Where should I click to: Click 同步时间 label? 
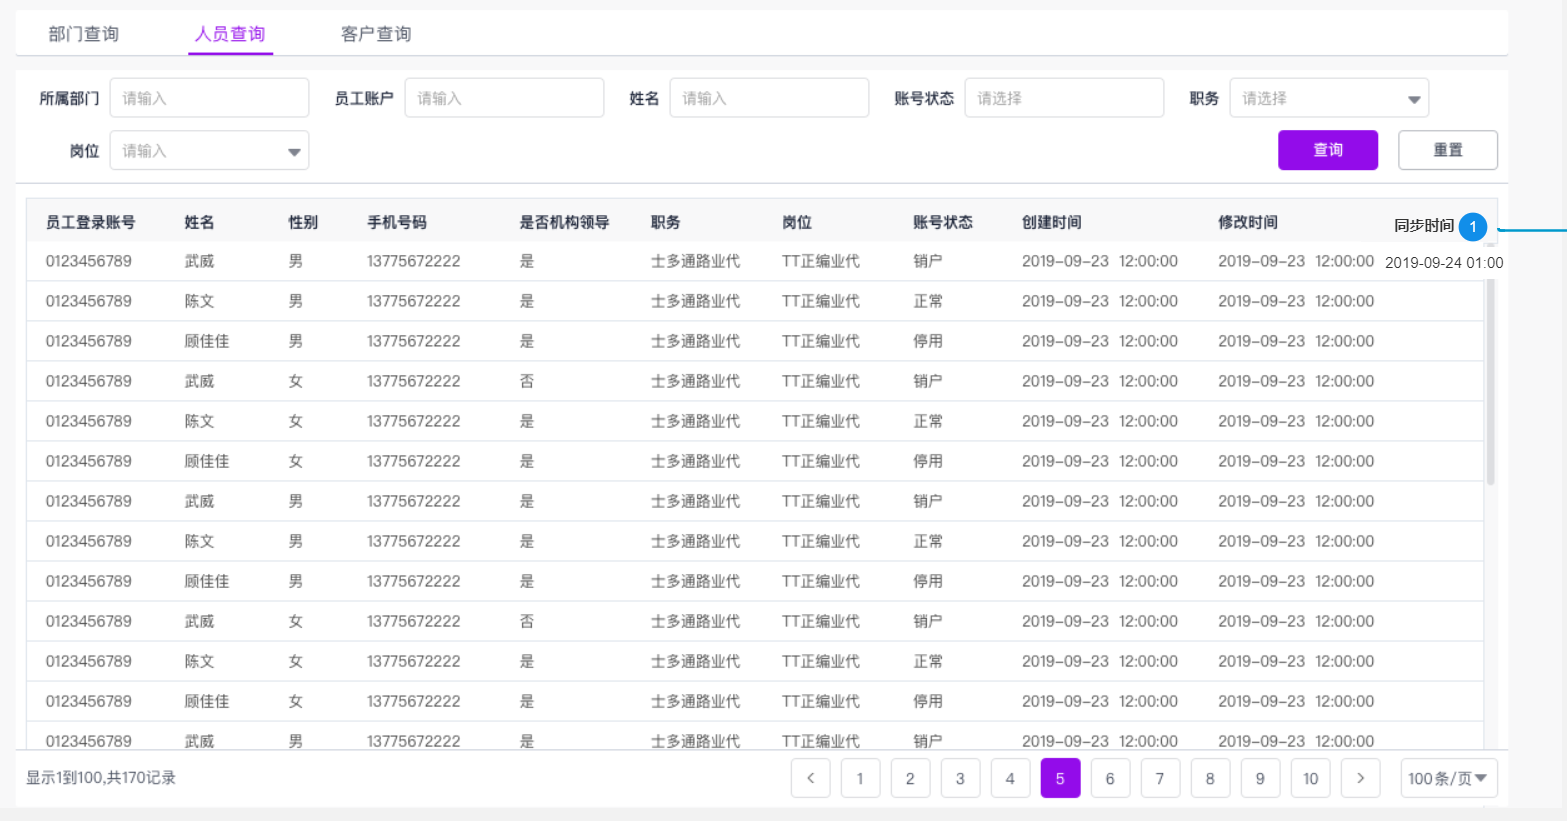point(1424,226)
